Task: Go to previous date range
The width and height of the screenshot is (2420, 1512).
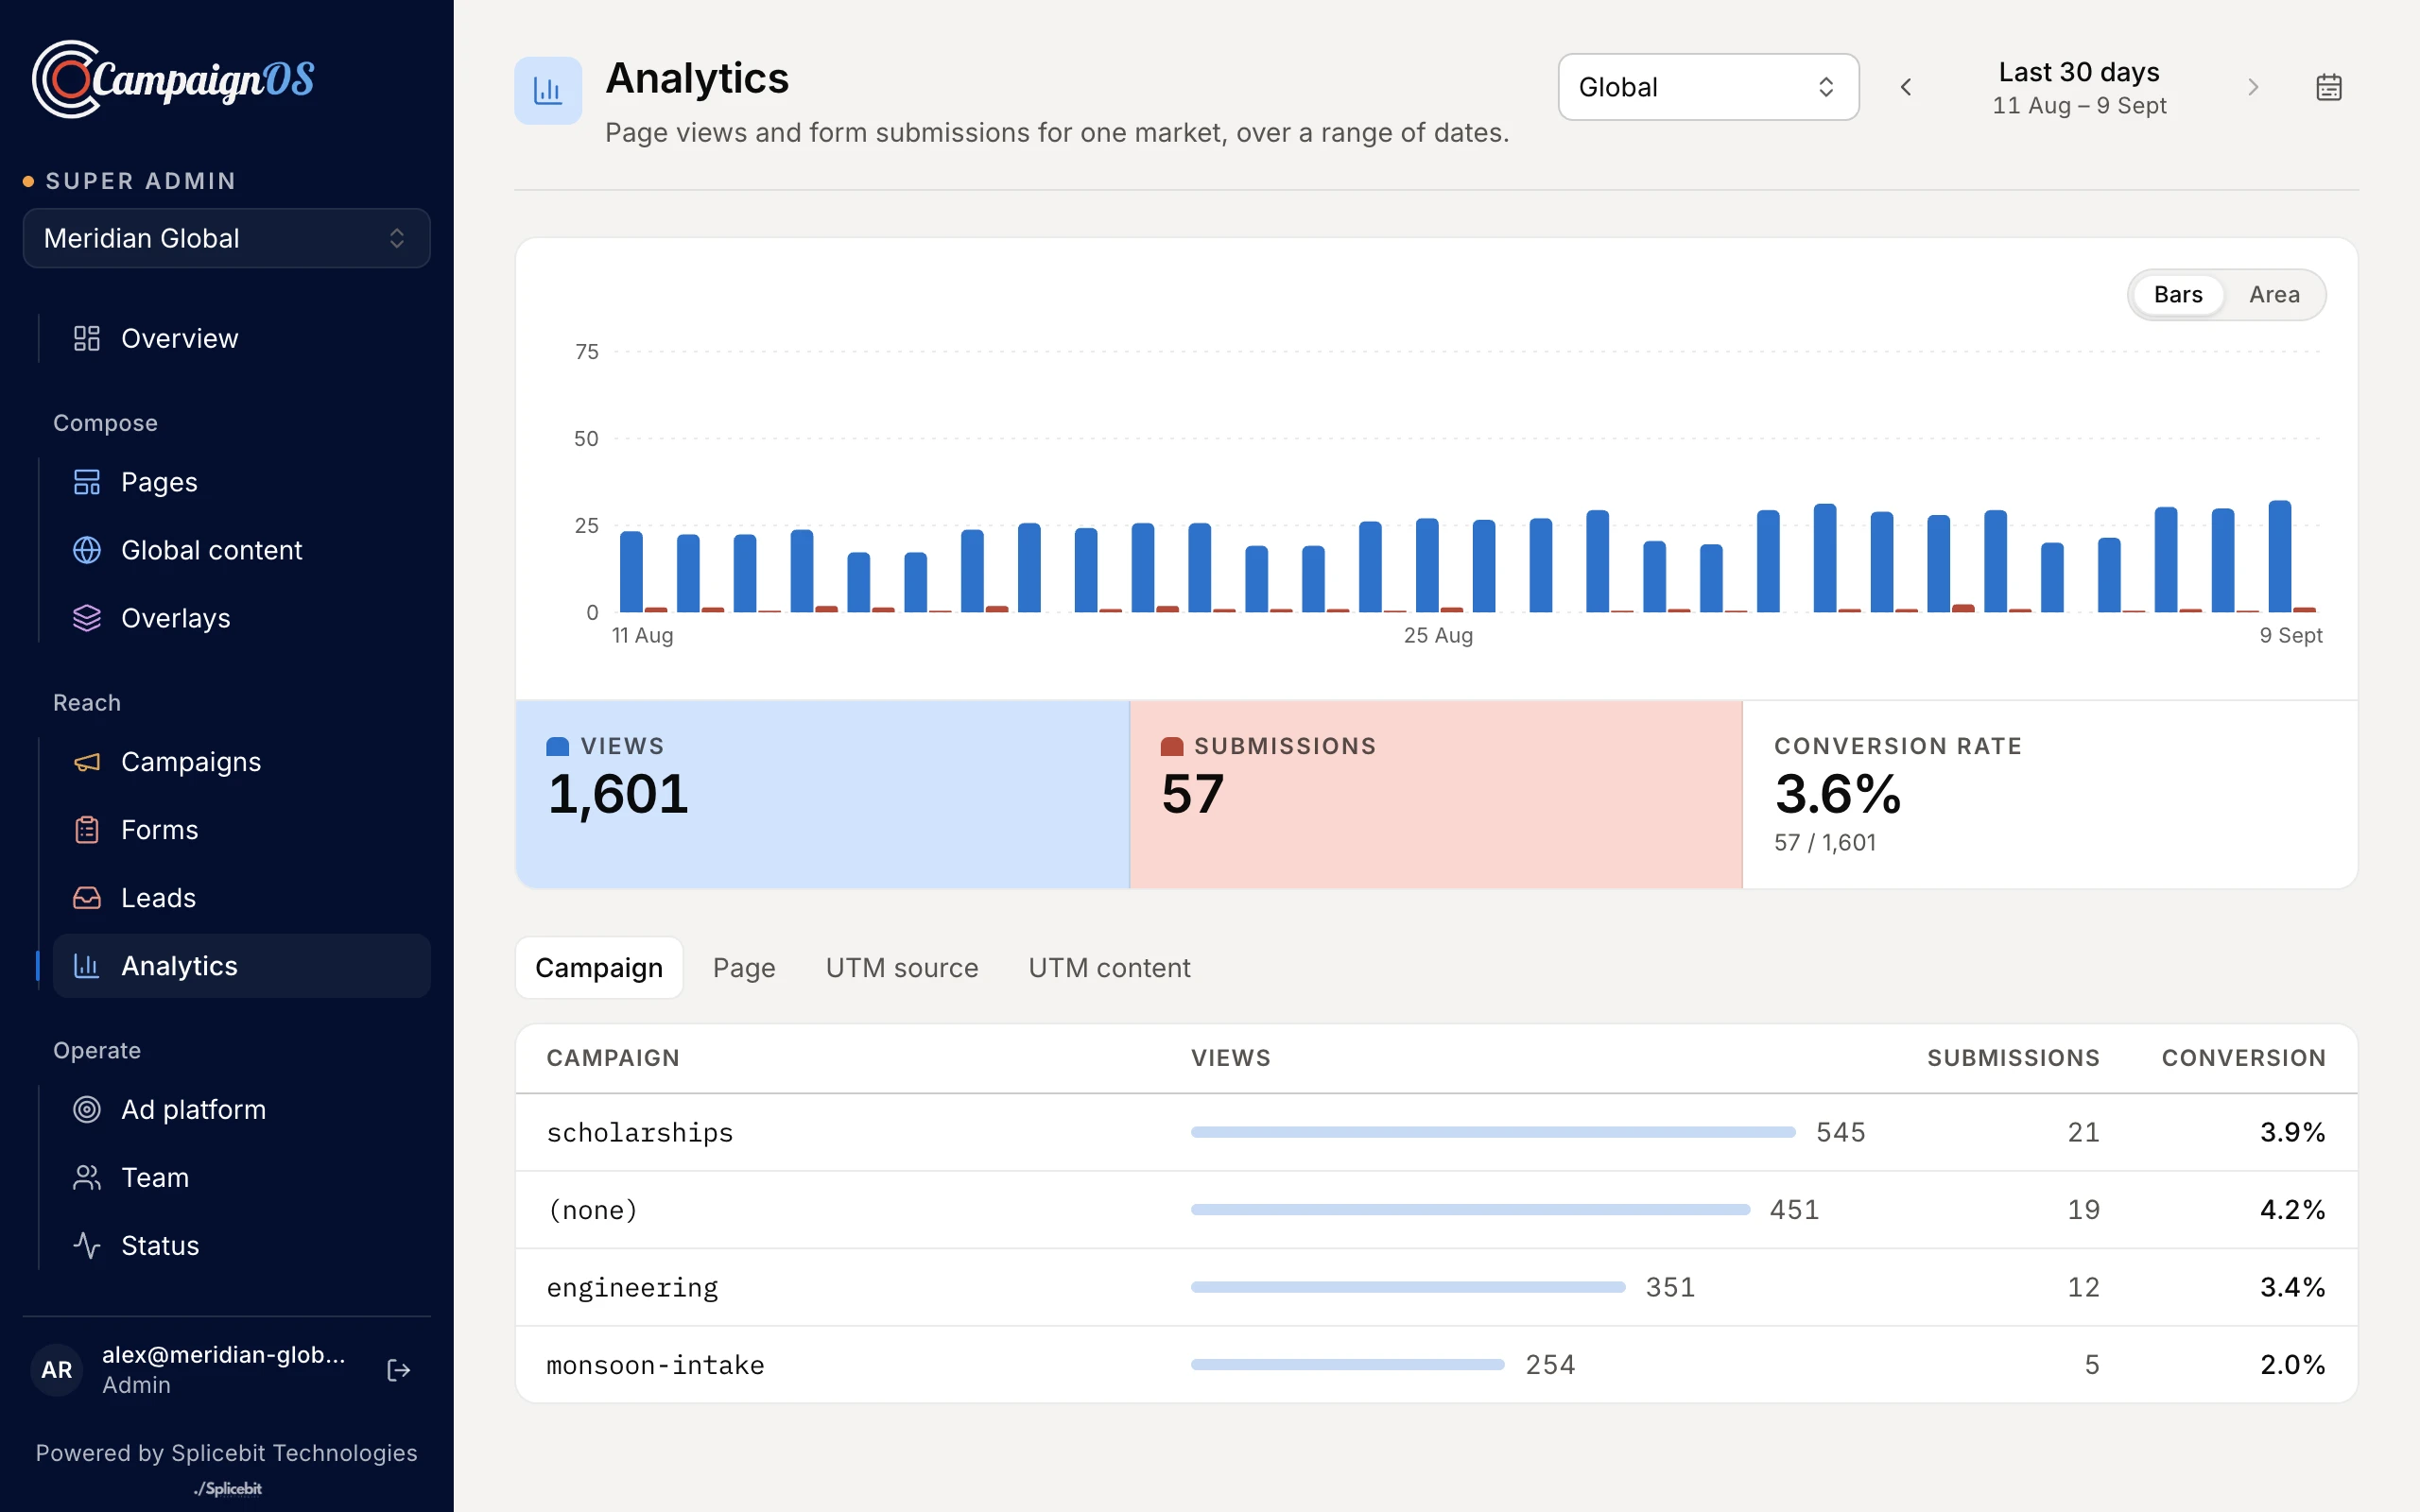Action: click(x=1906, y=87)
